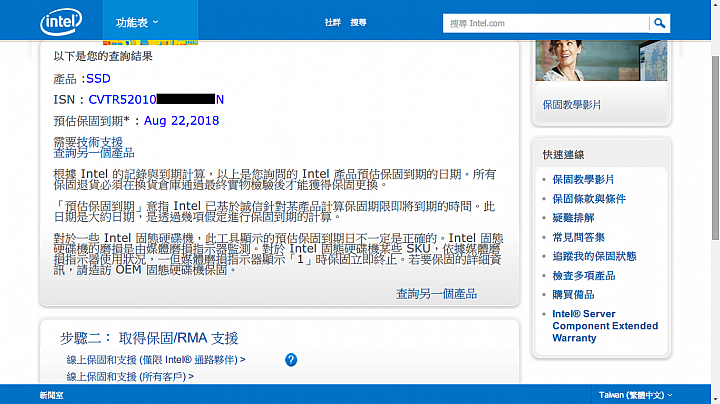The height and width of the screenshot is (404, 720).
Task: Click the 快速連線 panel heading
Action: tap(563, 155)
